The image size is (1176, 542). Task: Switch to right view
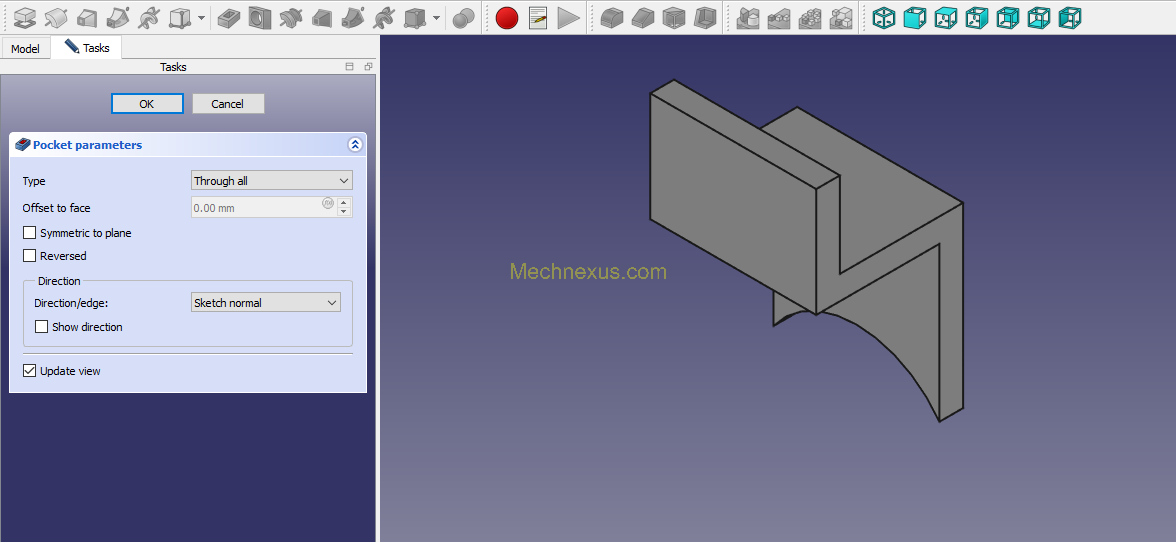click(976, 17)
